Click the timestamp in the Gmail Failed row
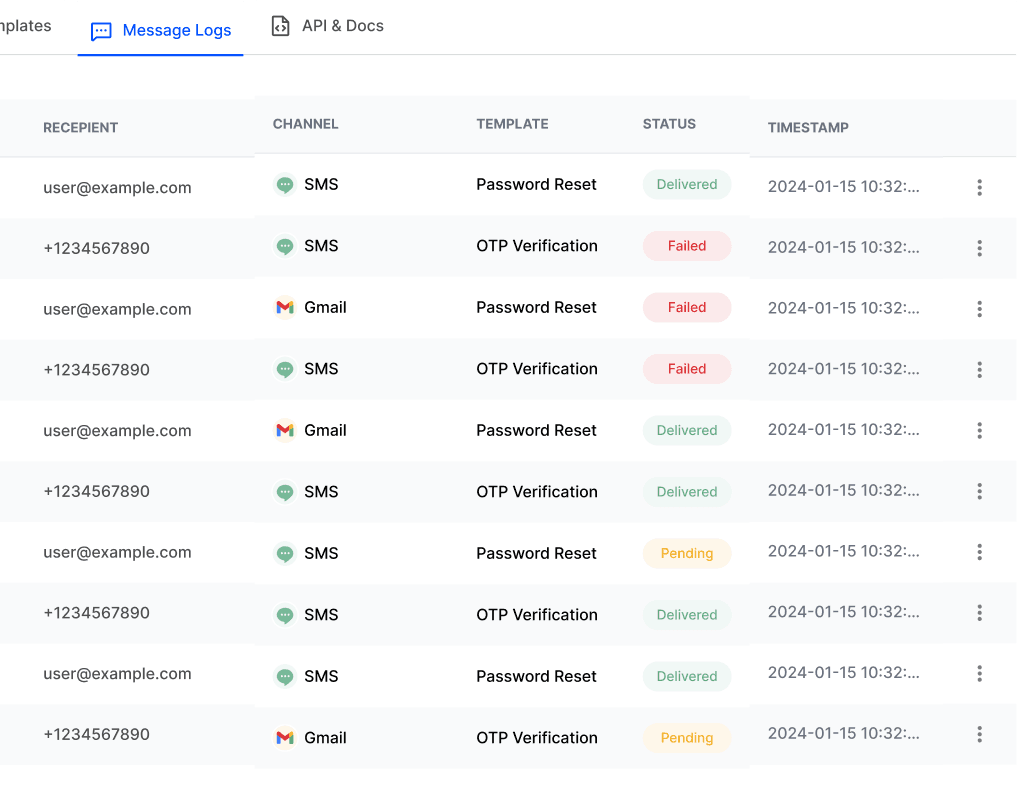1017x803 pixels. click(x=844, y=308)
